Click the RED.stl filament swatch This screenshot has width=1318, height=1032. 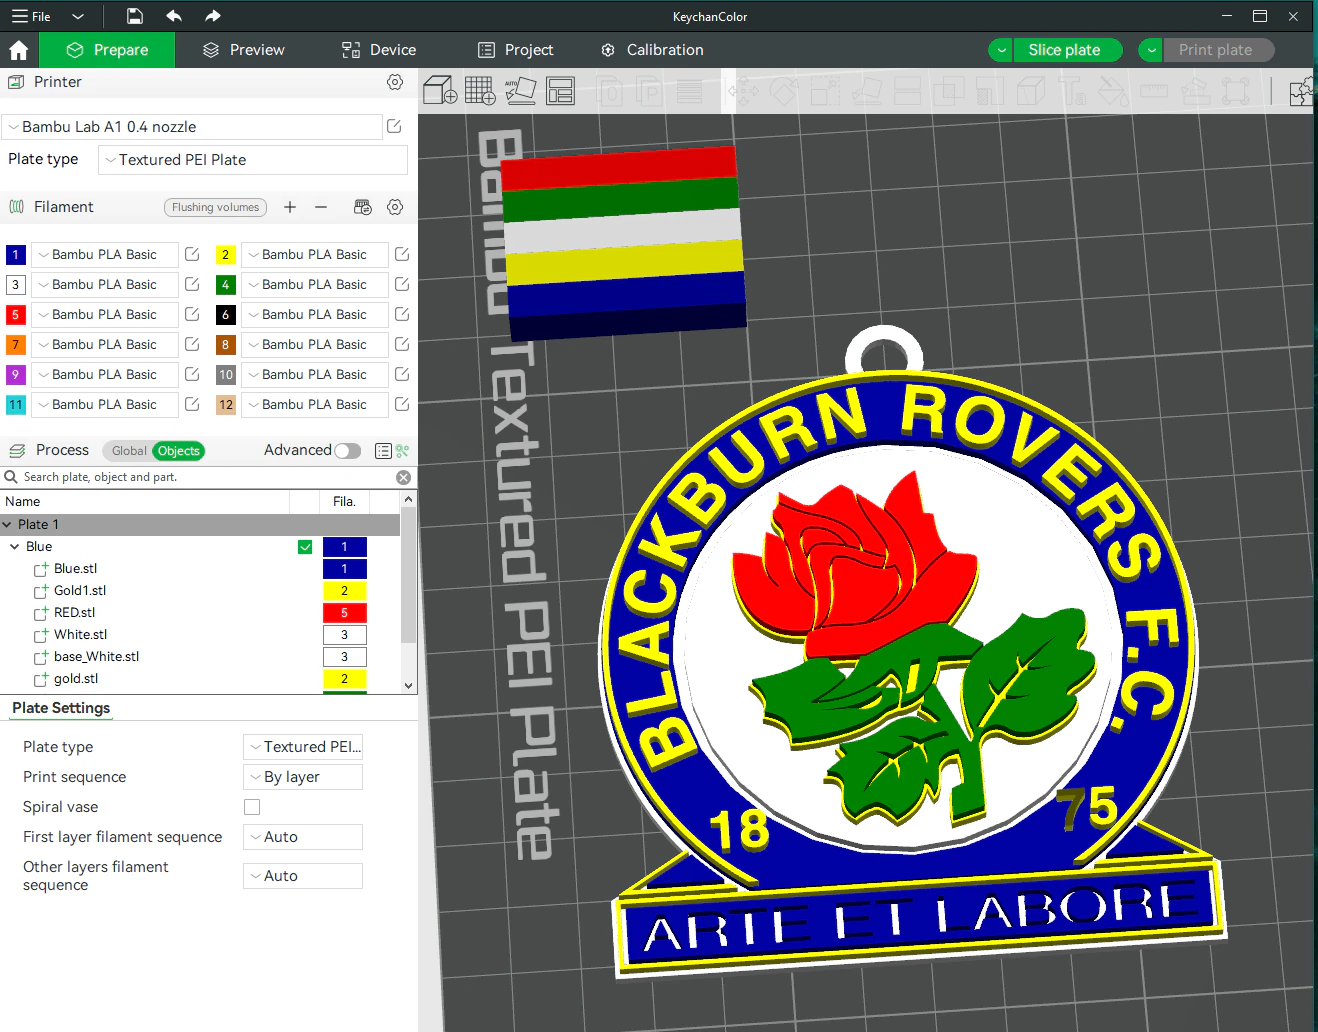[345, 613]
